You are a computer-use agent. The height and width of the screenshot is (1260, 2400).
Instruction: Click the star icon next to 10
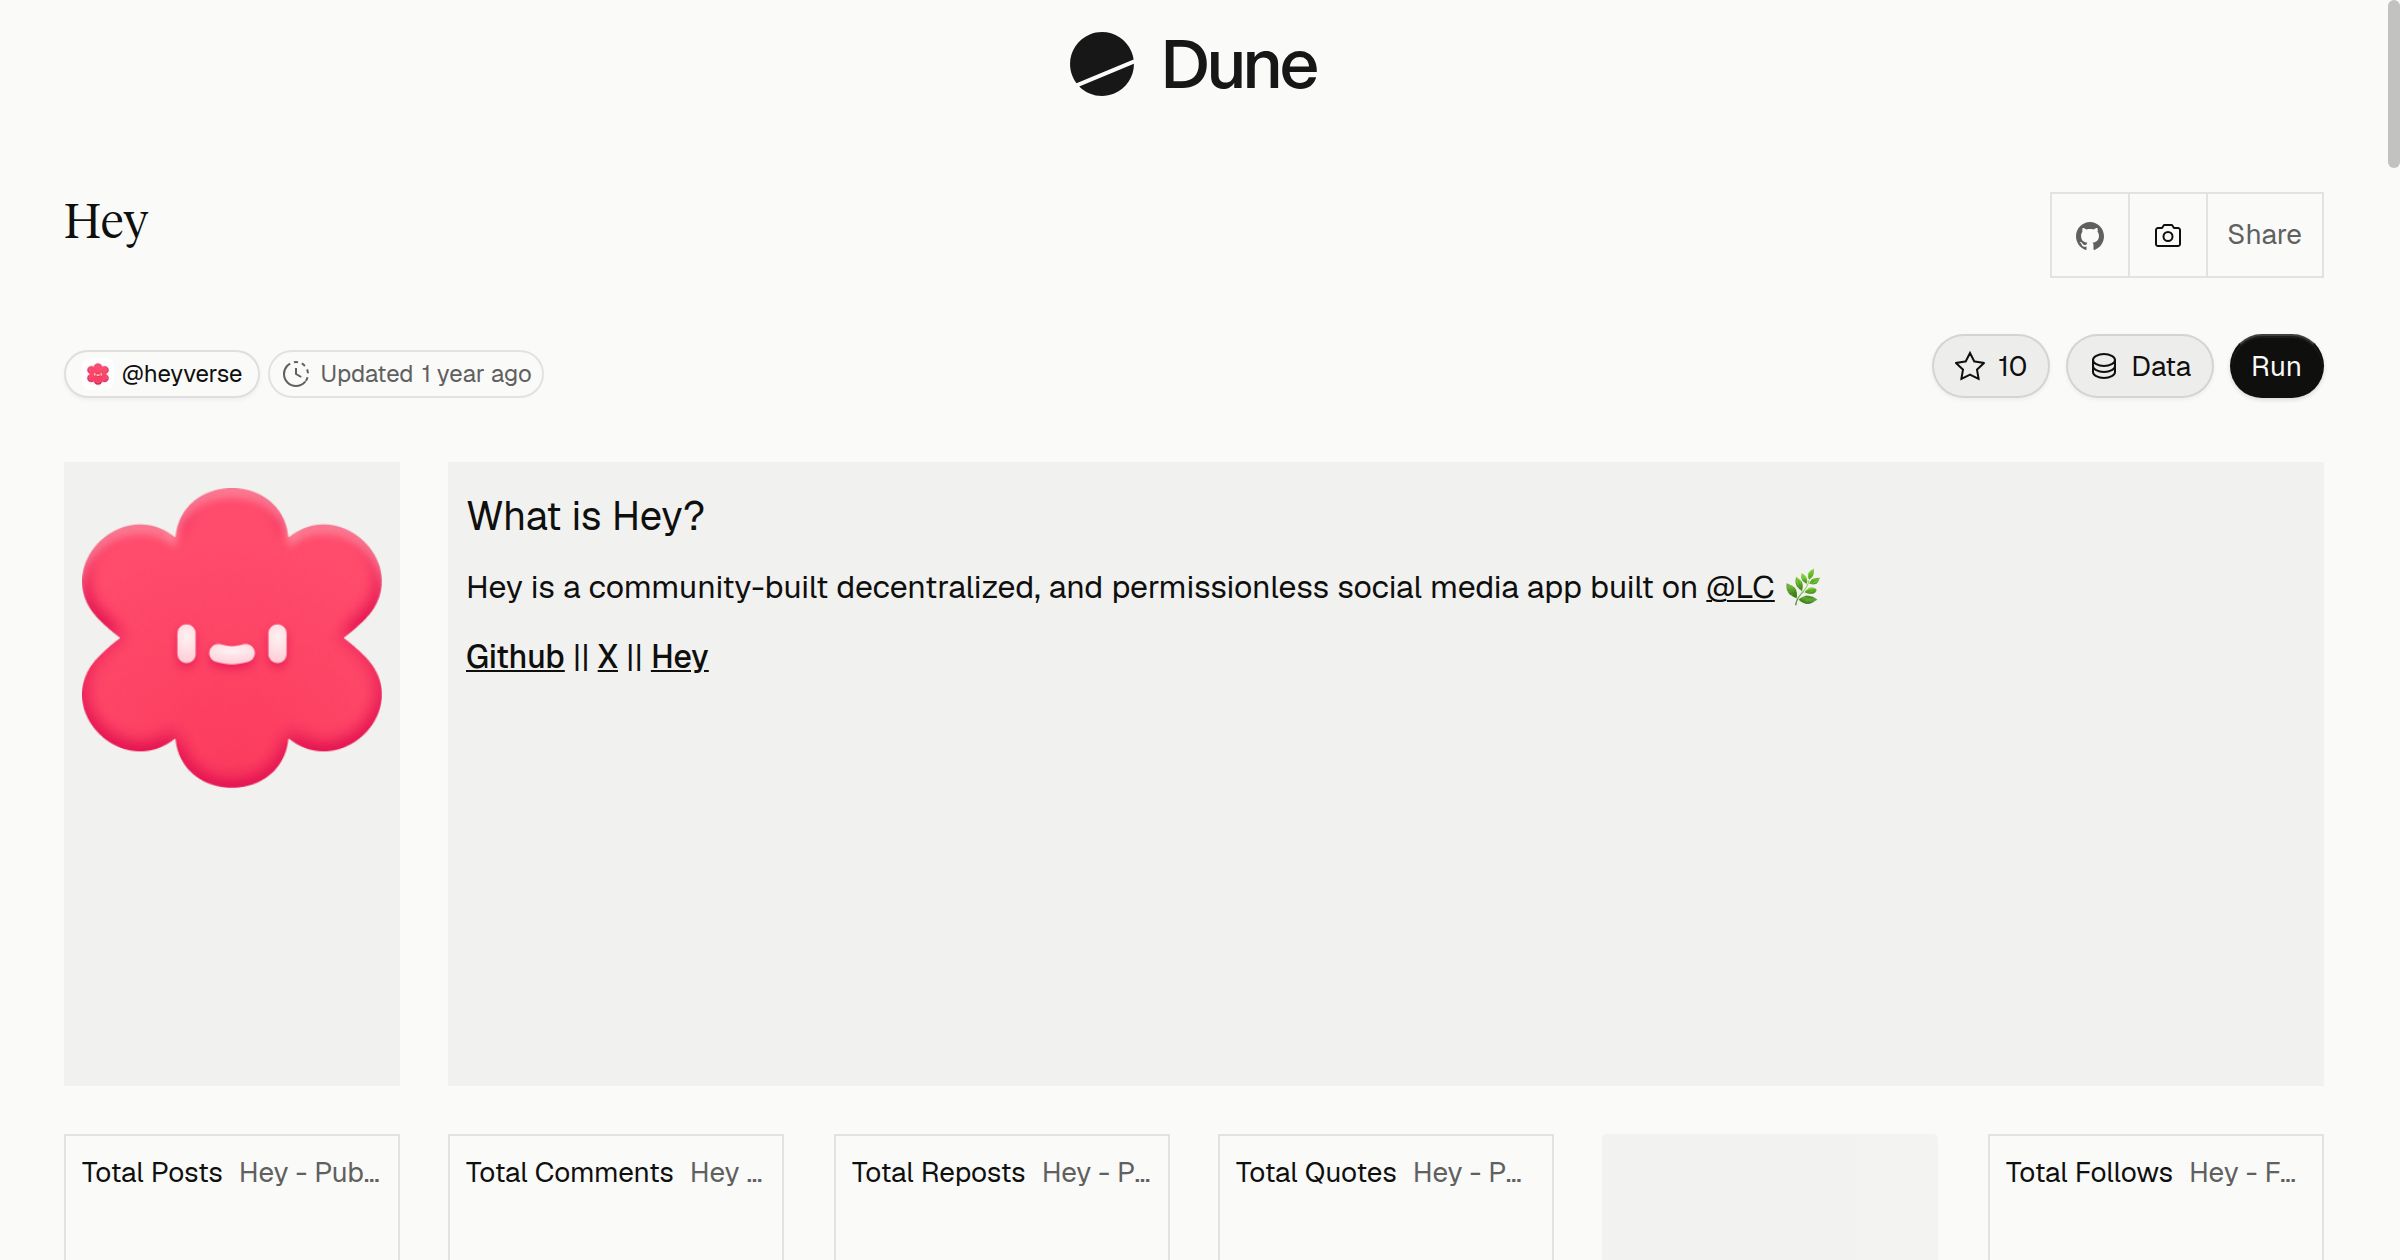coord(1970,366)
